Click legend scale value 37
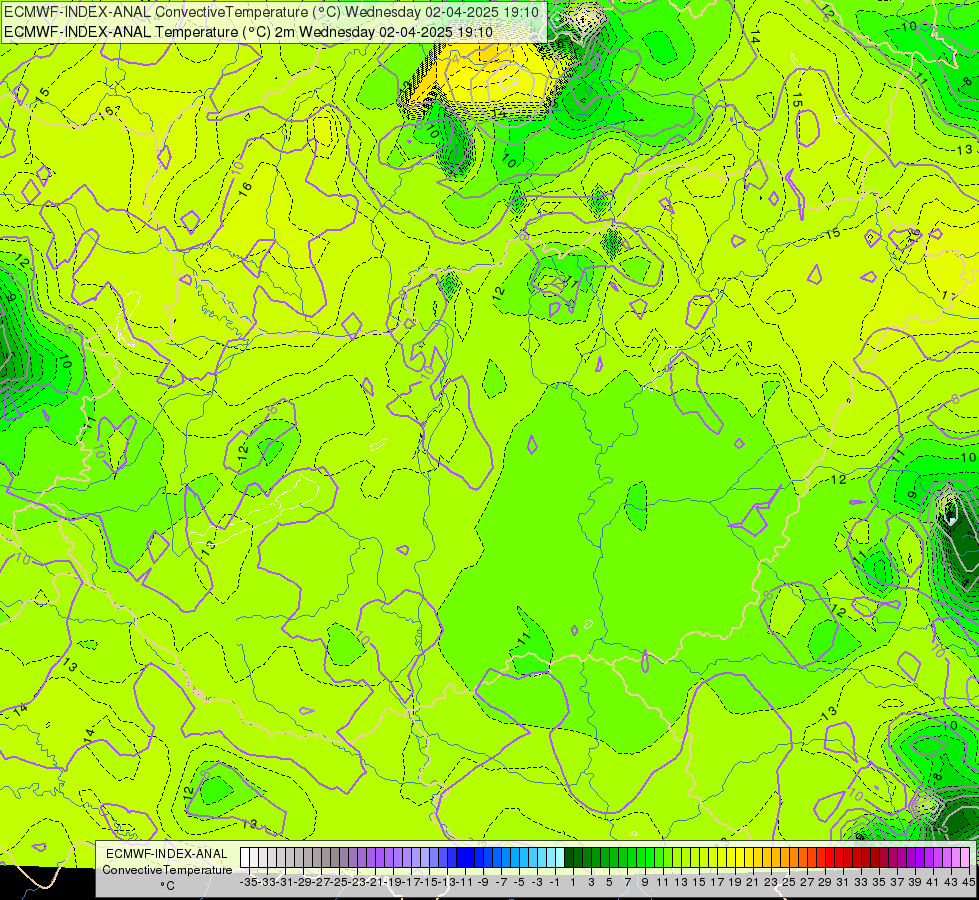This screenshot has height=900, width=979. 897,883
